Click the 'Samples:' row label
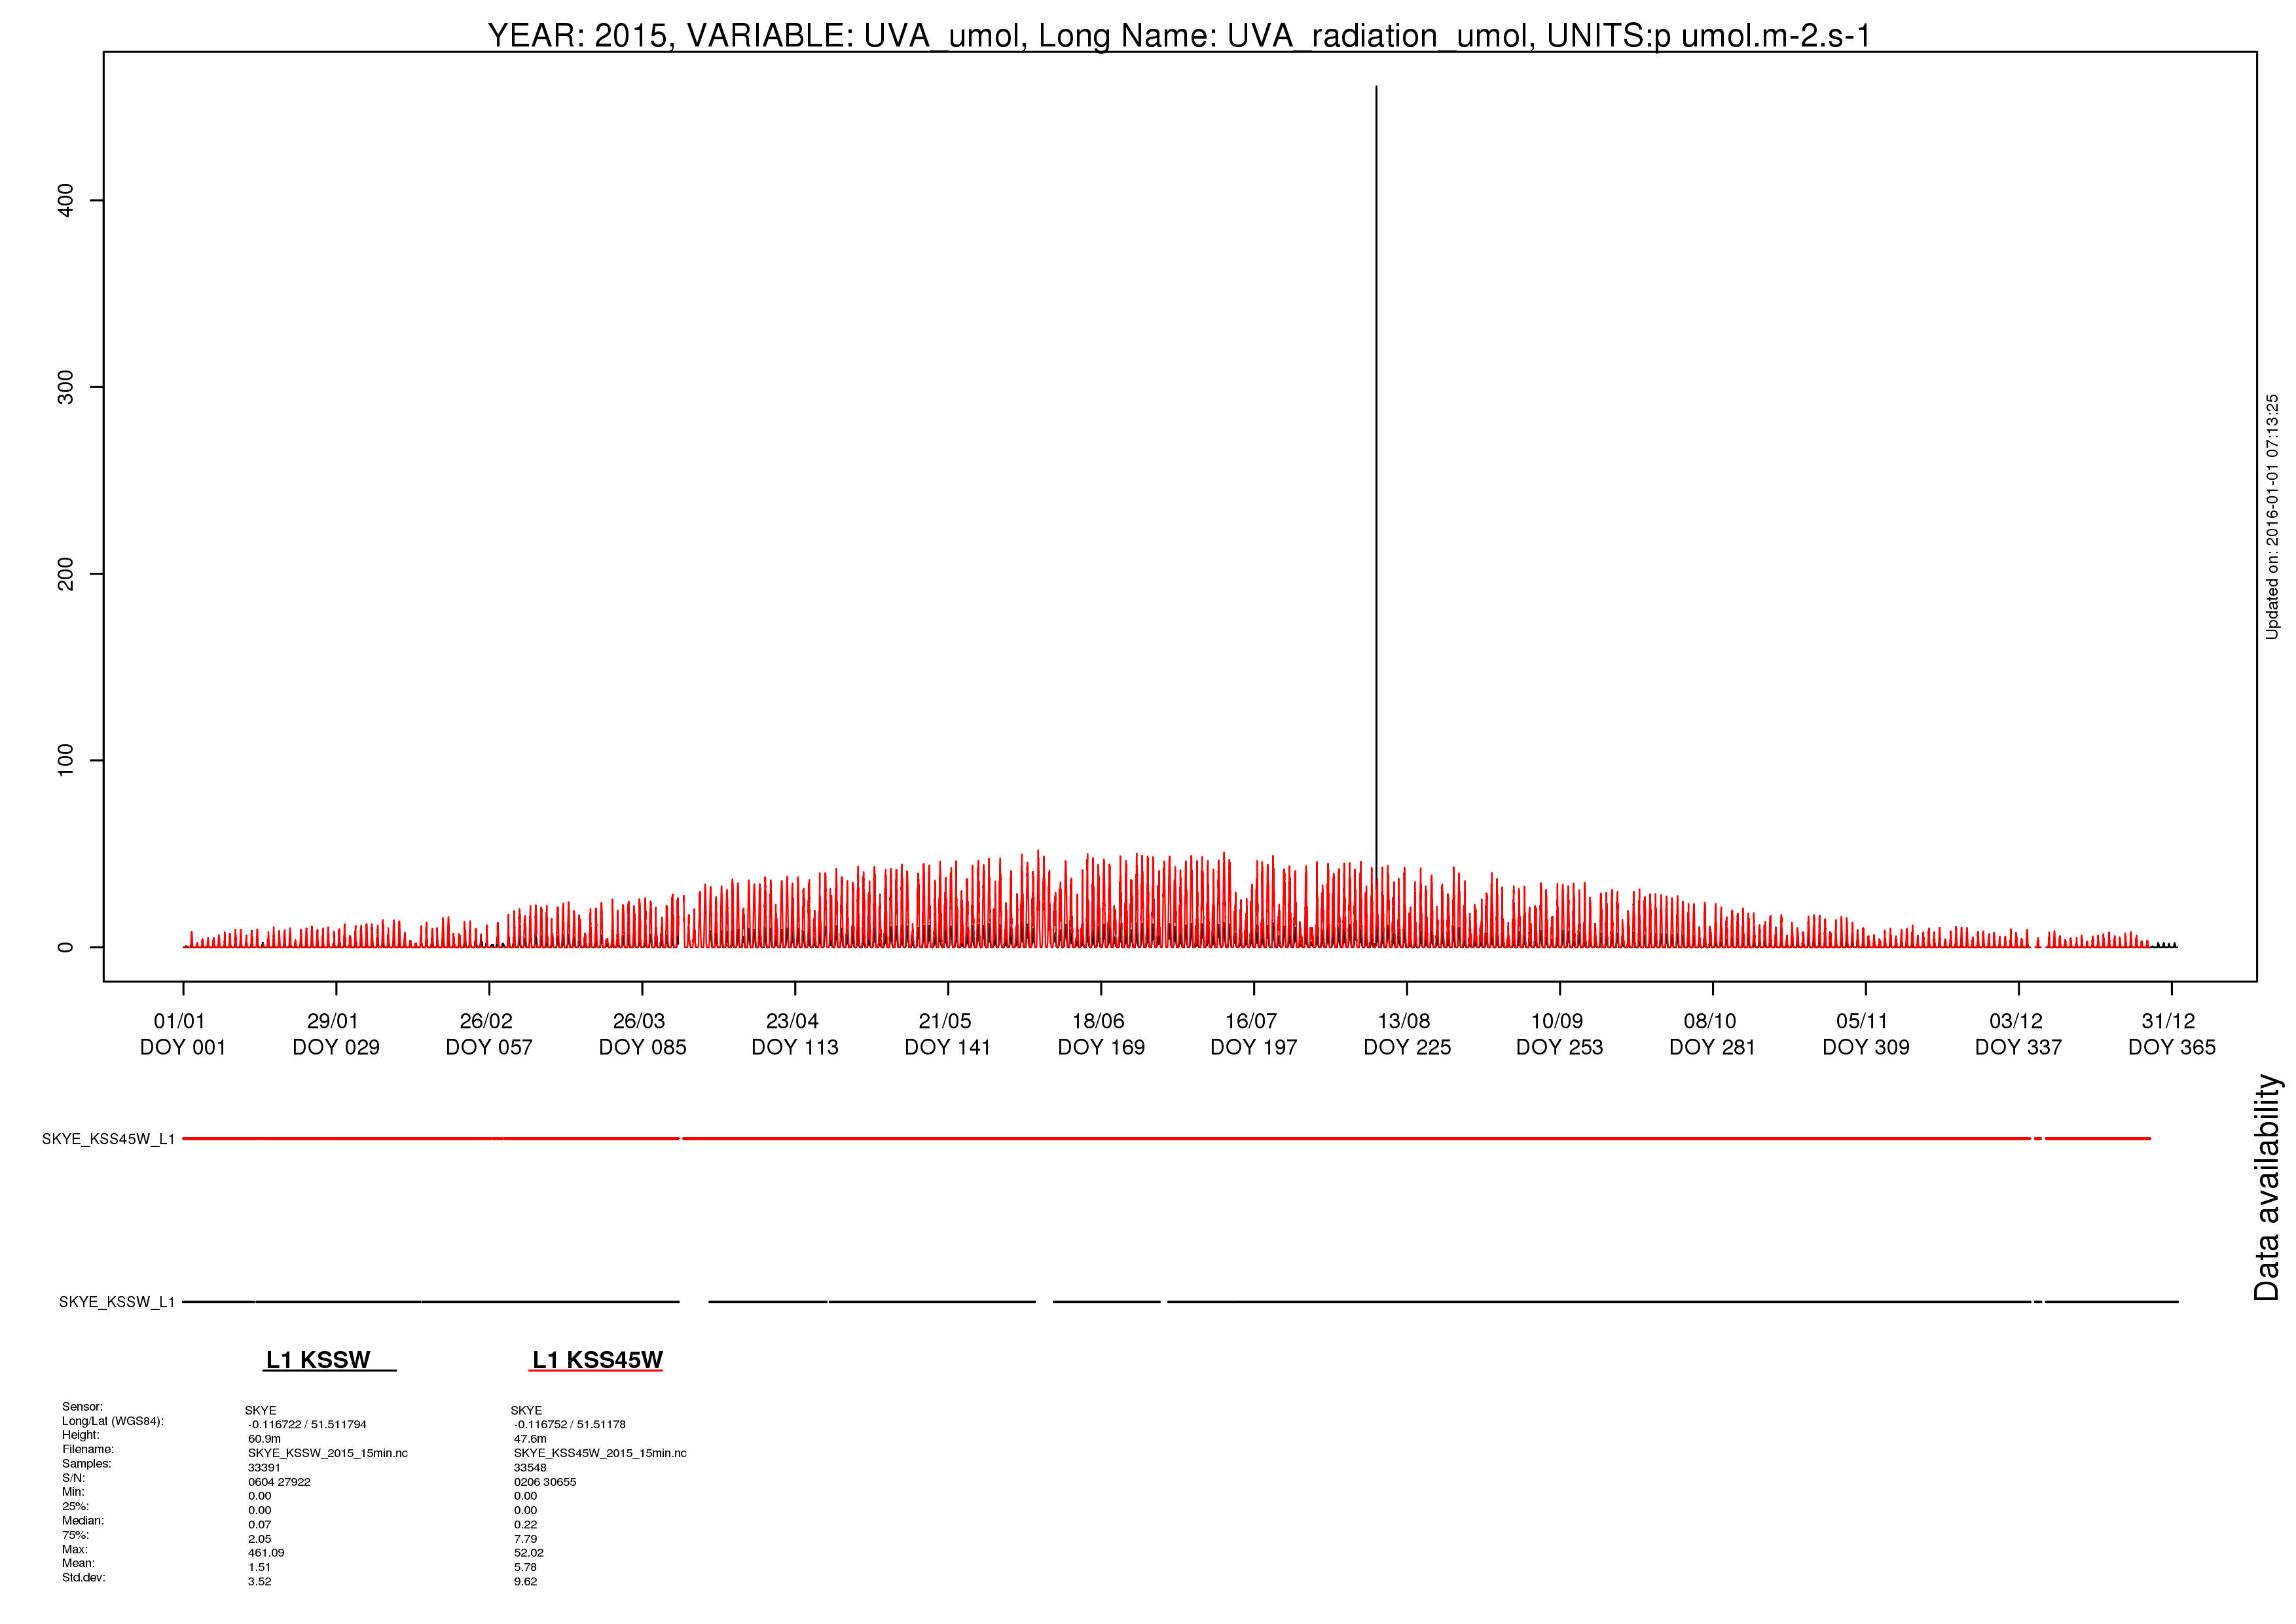The height and width of the screenshot is (1624, 2296). click(87, 1464)
